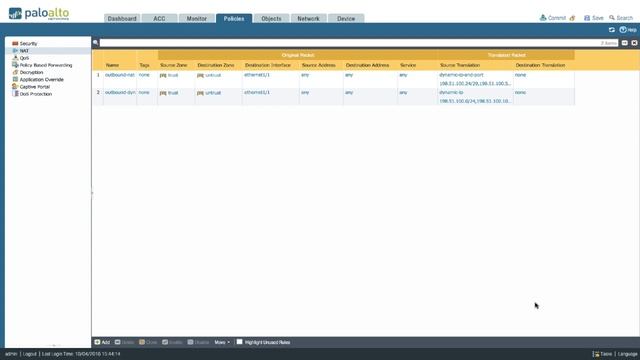
Task: Open QoS policies in sidebar
Action: click(x=24, y=58)
